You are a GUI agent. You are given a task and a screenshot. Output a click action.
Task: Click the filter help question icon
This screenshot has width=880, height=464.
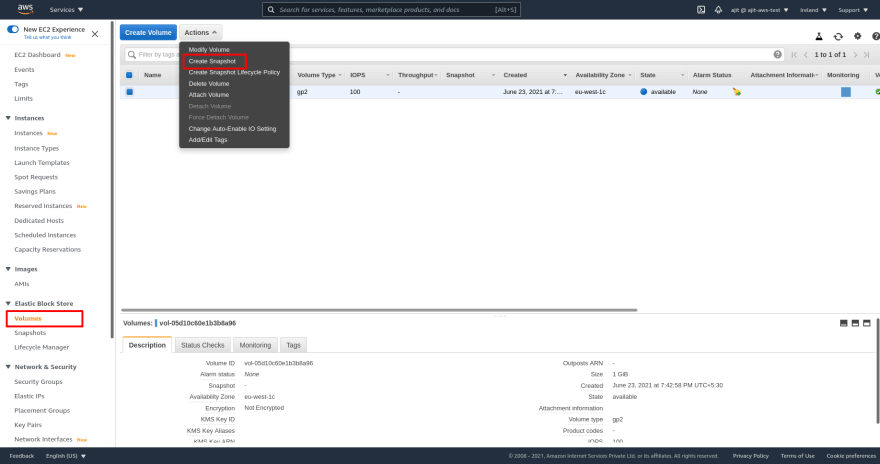(x=777, y=54)
